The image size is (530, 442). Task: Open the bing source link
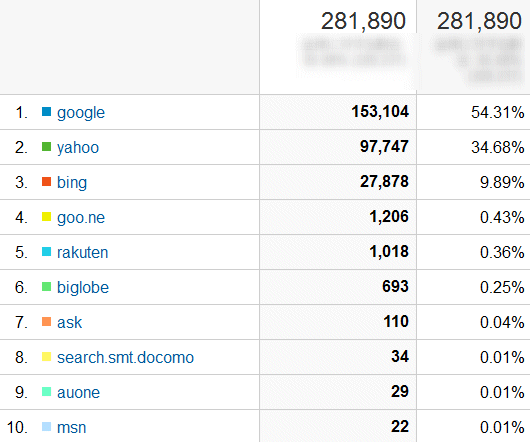coord(72,183)
